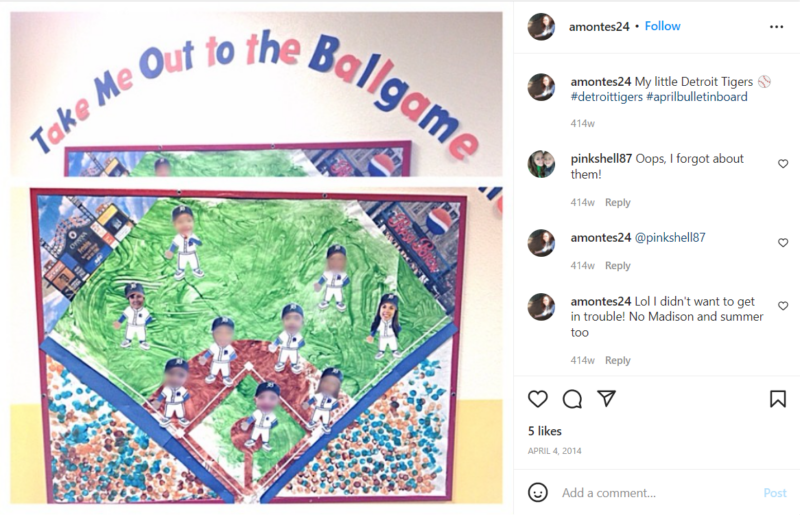This screenshot has width=800, height=515.
Task: Reply to the 'No Madison and summer' comment
Action: coord(617,360)
